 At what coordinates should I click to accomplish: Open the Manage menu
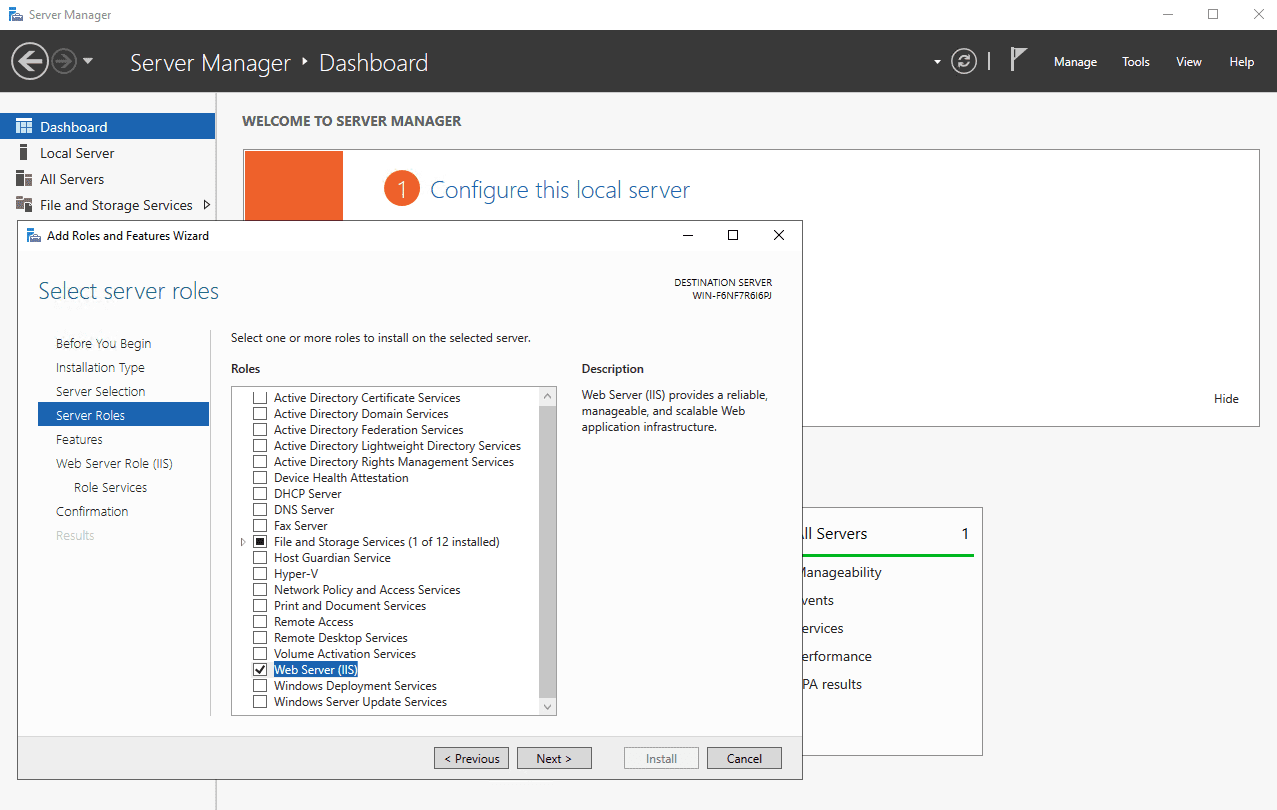pos(1075,62)
